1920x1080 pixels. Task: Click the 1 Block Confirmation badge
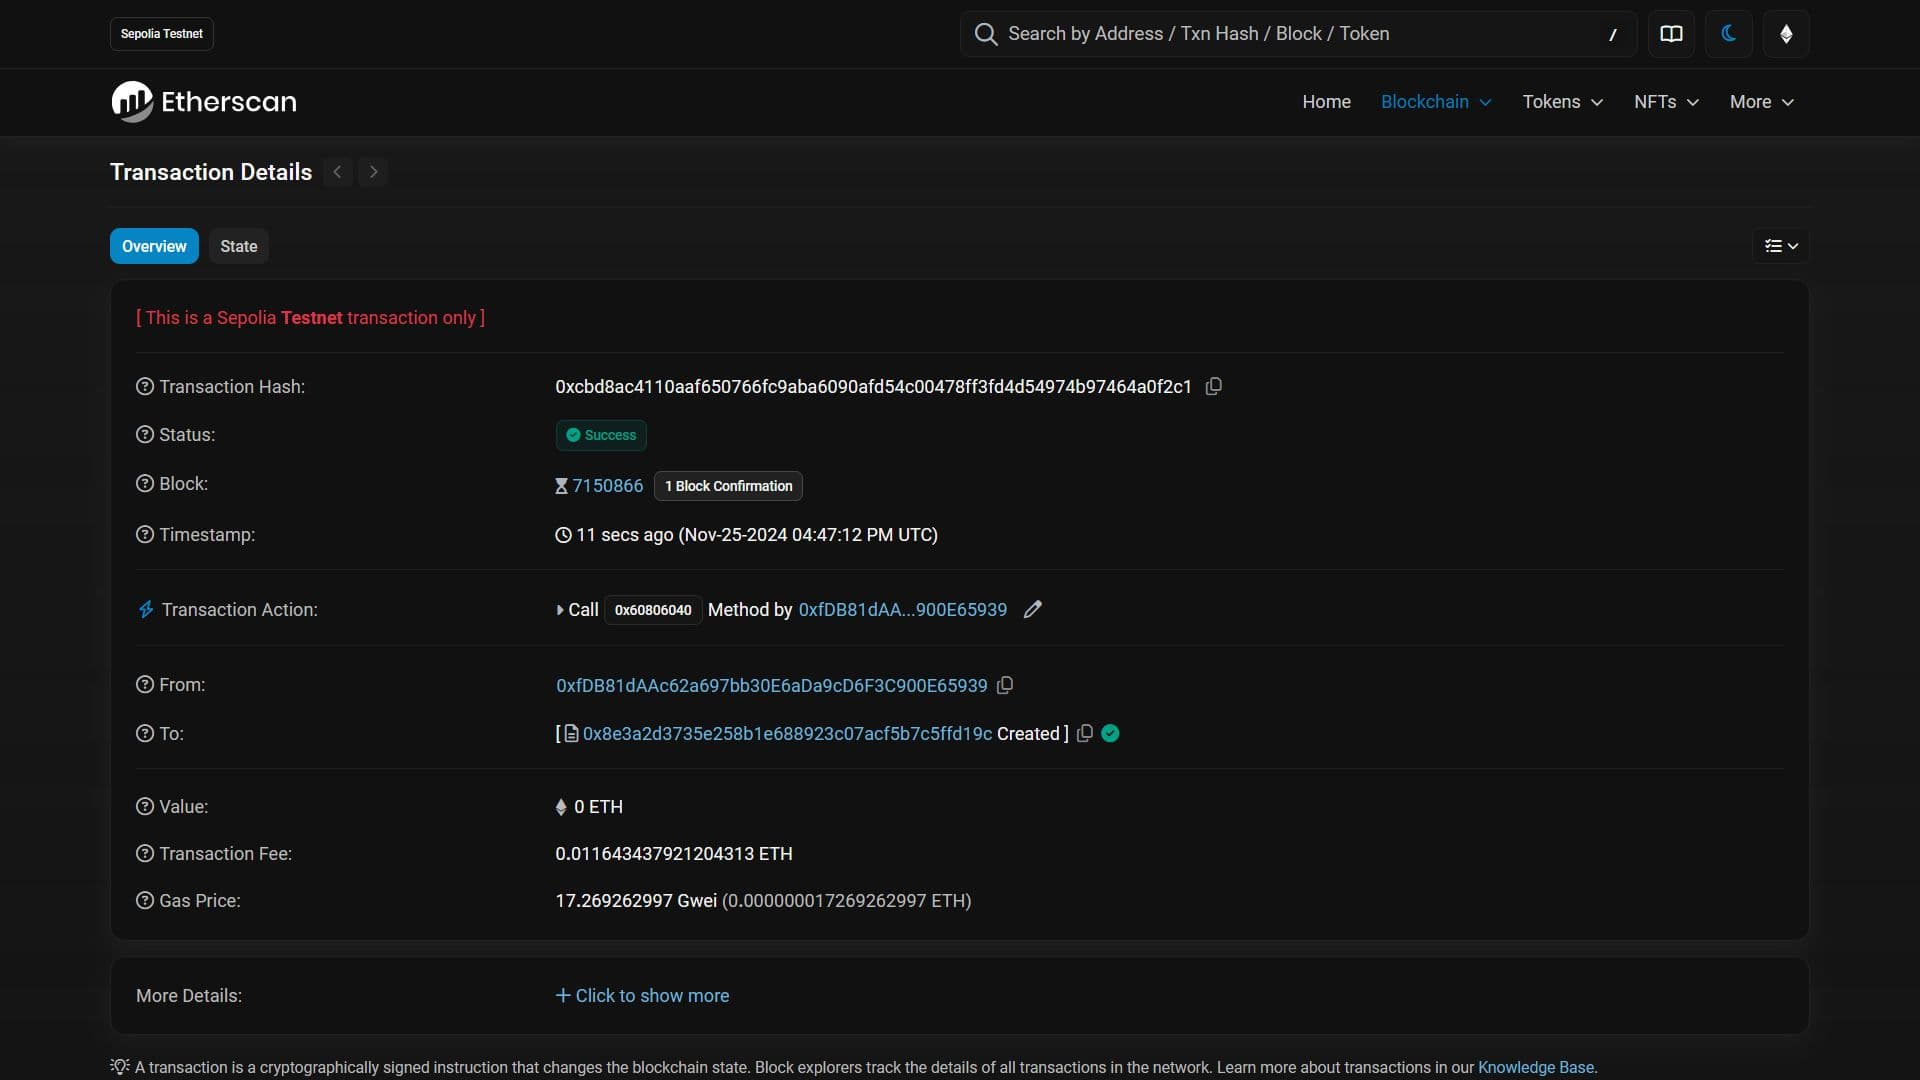click(728, 486)
